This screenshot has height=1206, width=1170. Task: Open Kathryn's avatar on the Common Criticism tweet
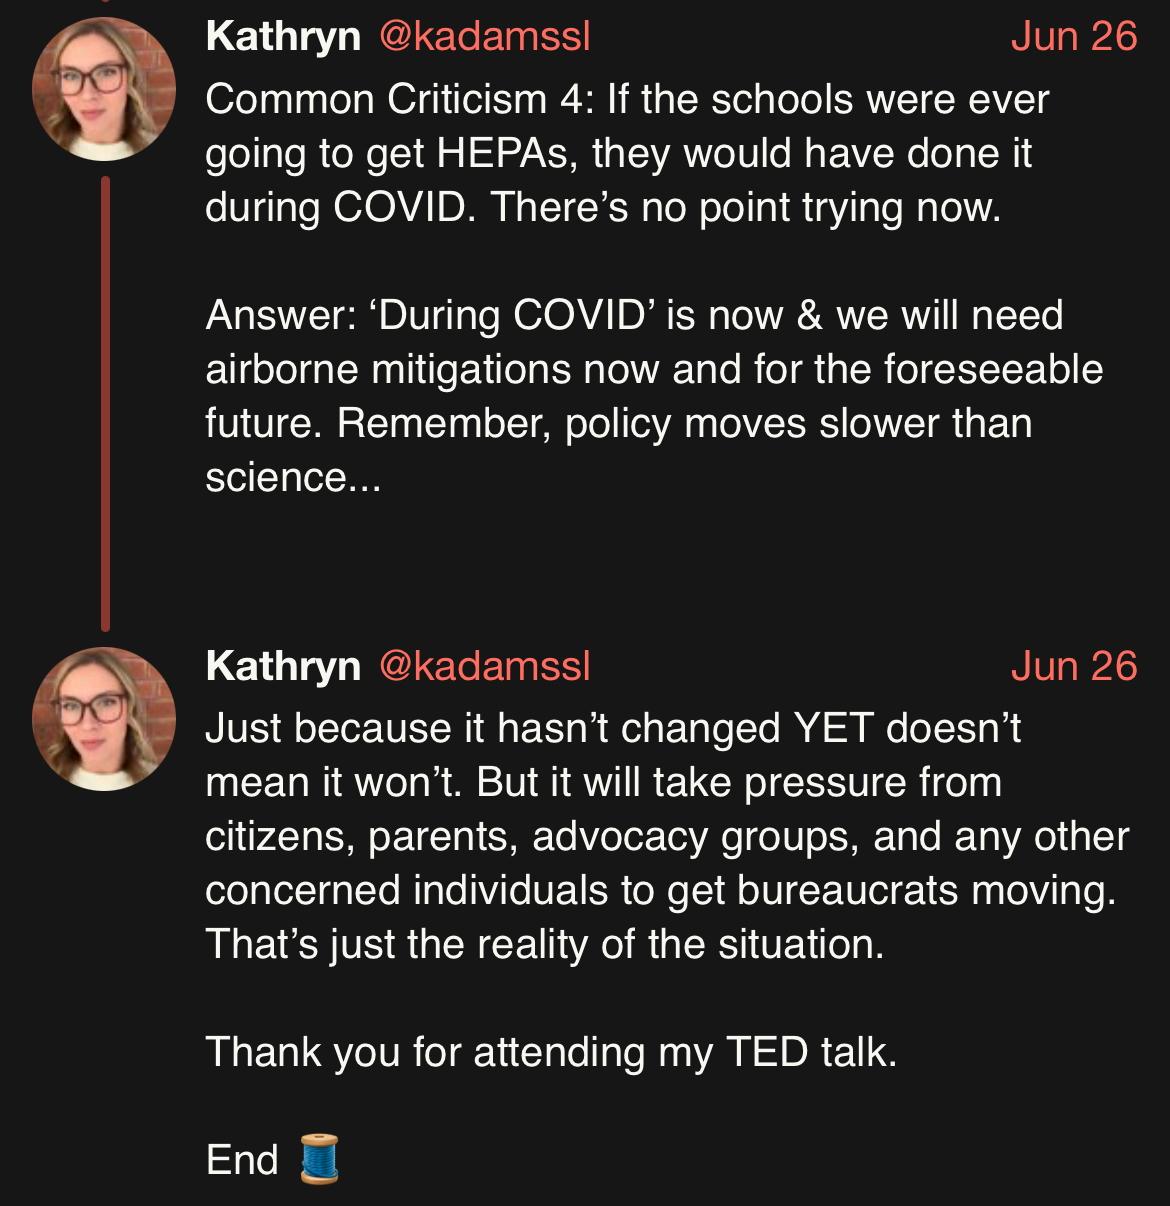point(105,89)
